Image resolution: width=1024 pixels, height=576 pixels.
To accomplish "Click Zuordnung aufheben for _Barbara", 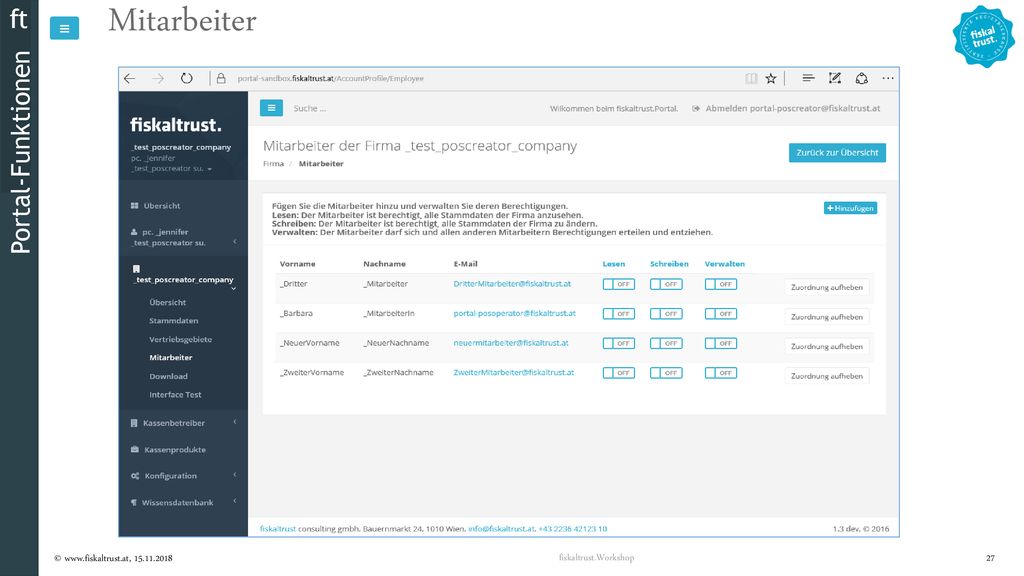I will pyautogui.click(x=827, y=317).
